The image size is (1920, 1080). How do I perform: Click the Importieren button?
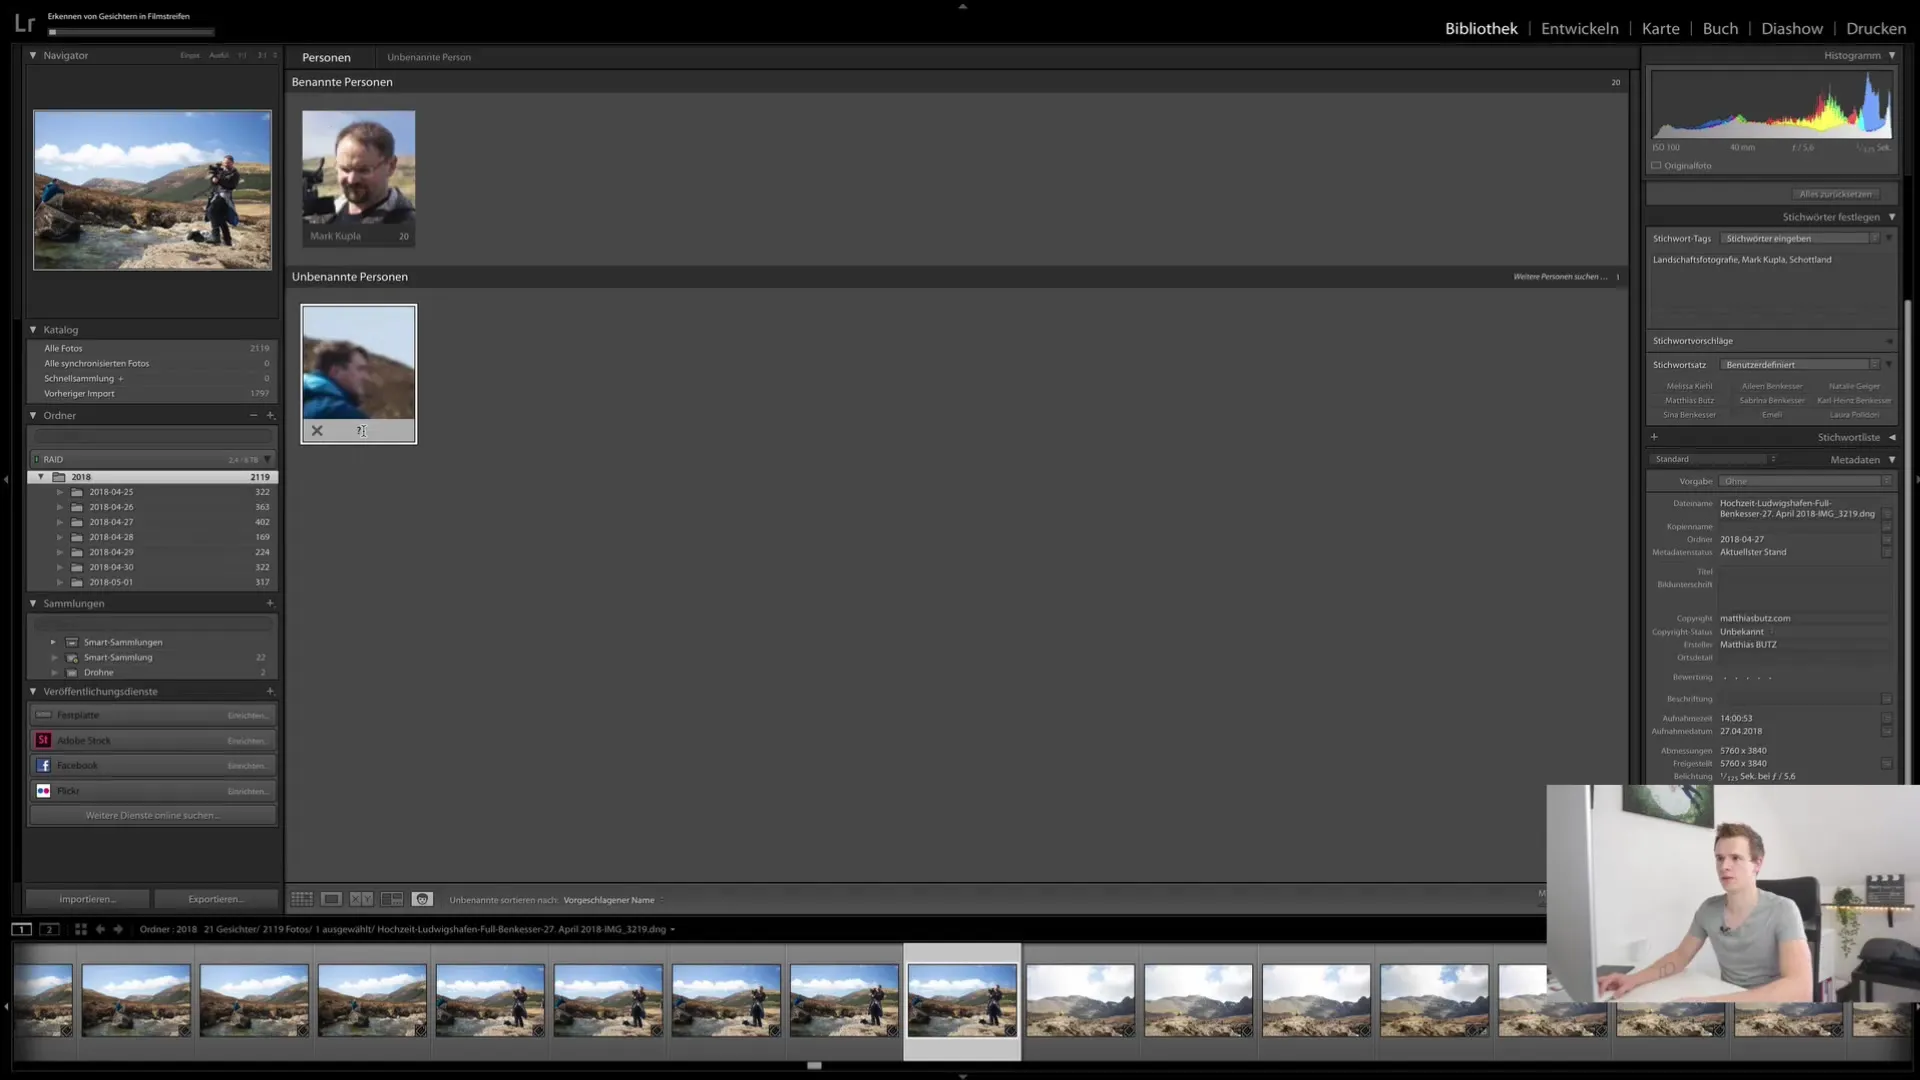(87, 899)
